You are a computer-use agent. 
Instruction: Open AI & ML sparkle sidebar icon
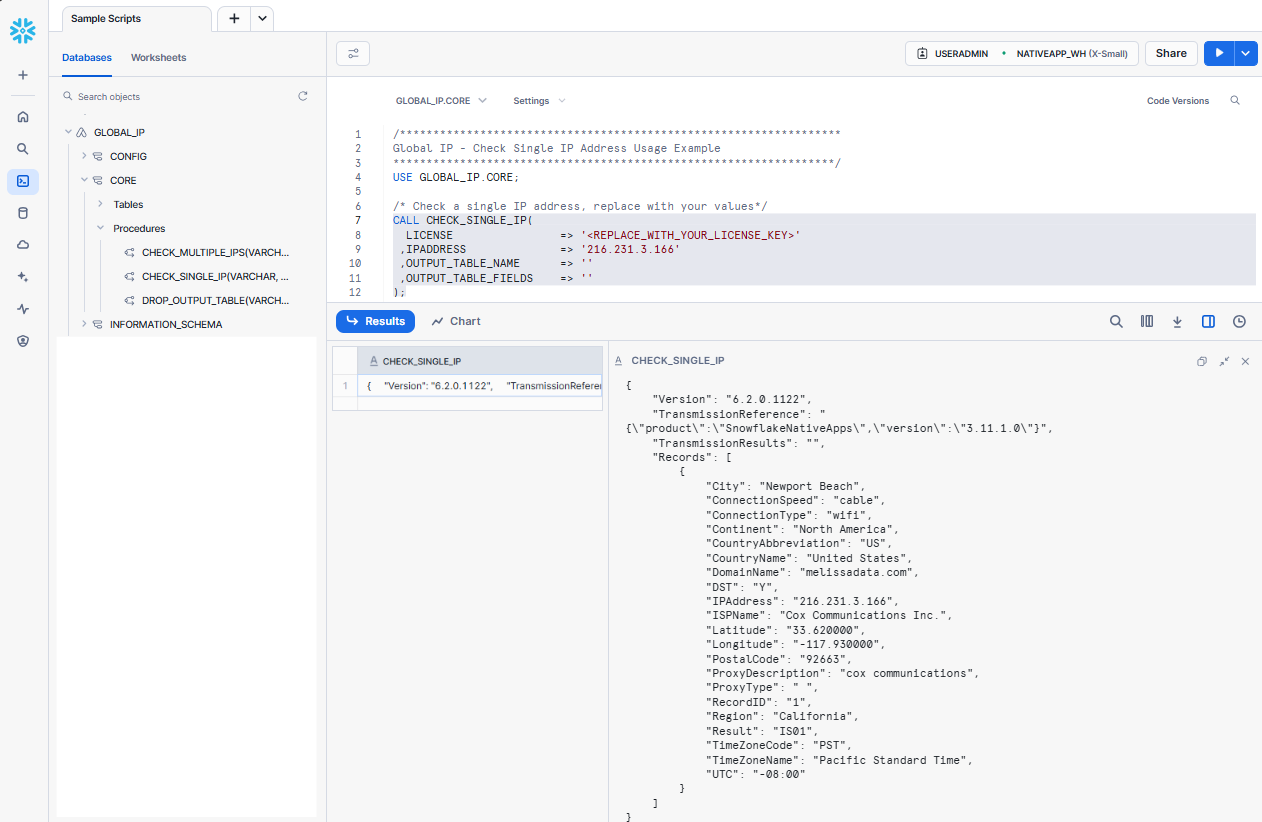tap(23, 277)
